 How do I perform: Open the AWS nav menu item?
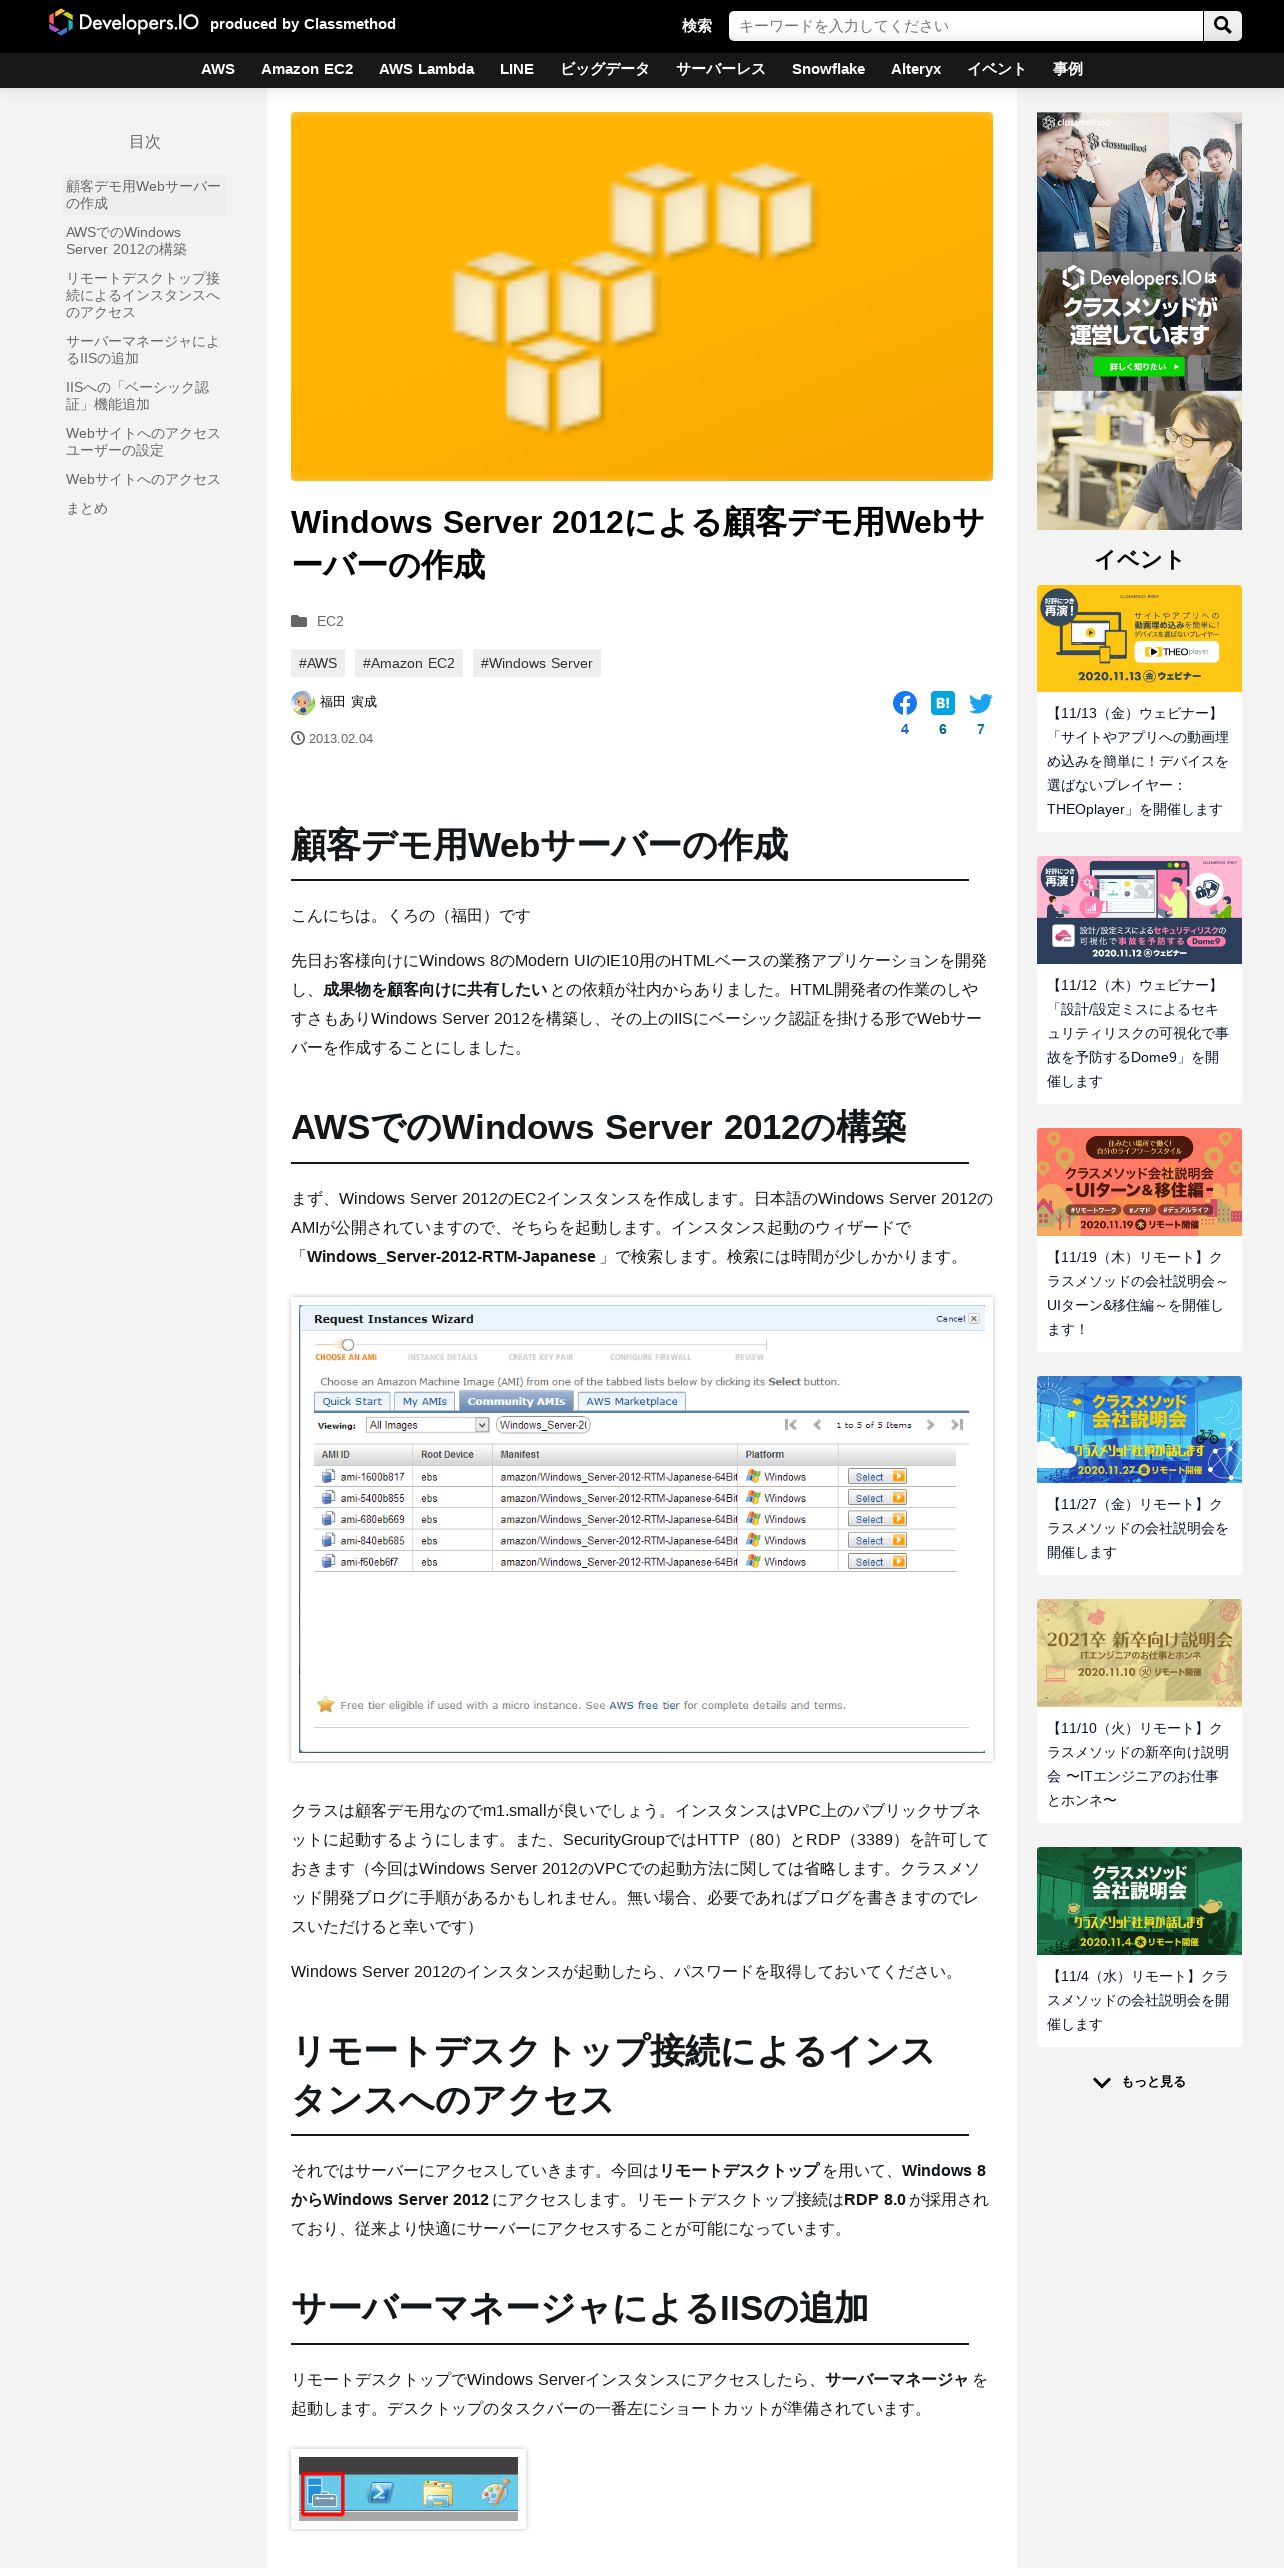point(218,69)
